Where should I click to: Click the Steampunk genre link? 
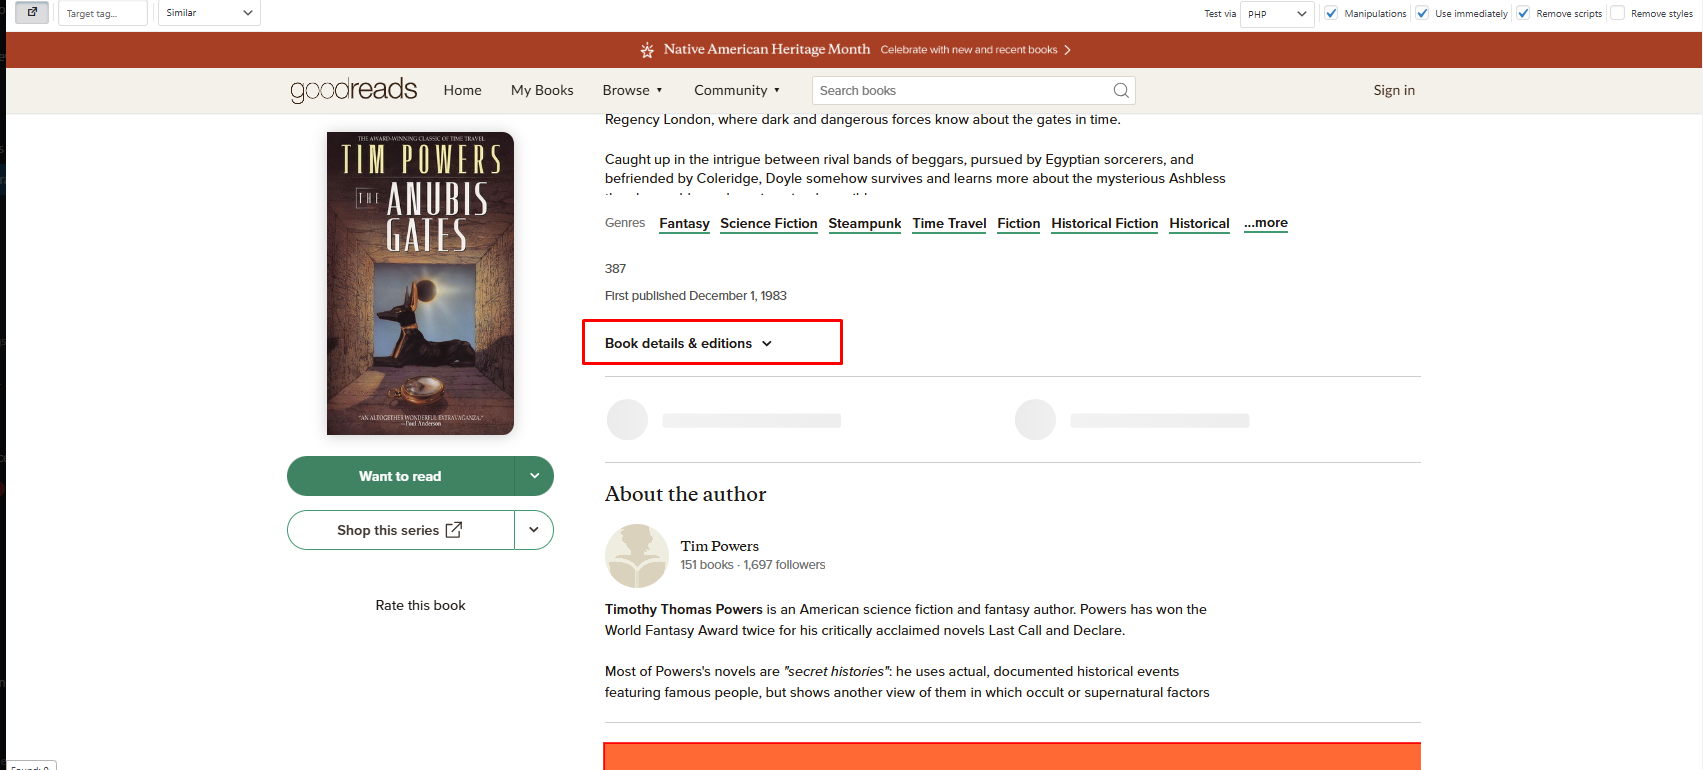coord(865,223)
